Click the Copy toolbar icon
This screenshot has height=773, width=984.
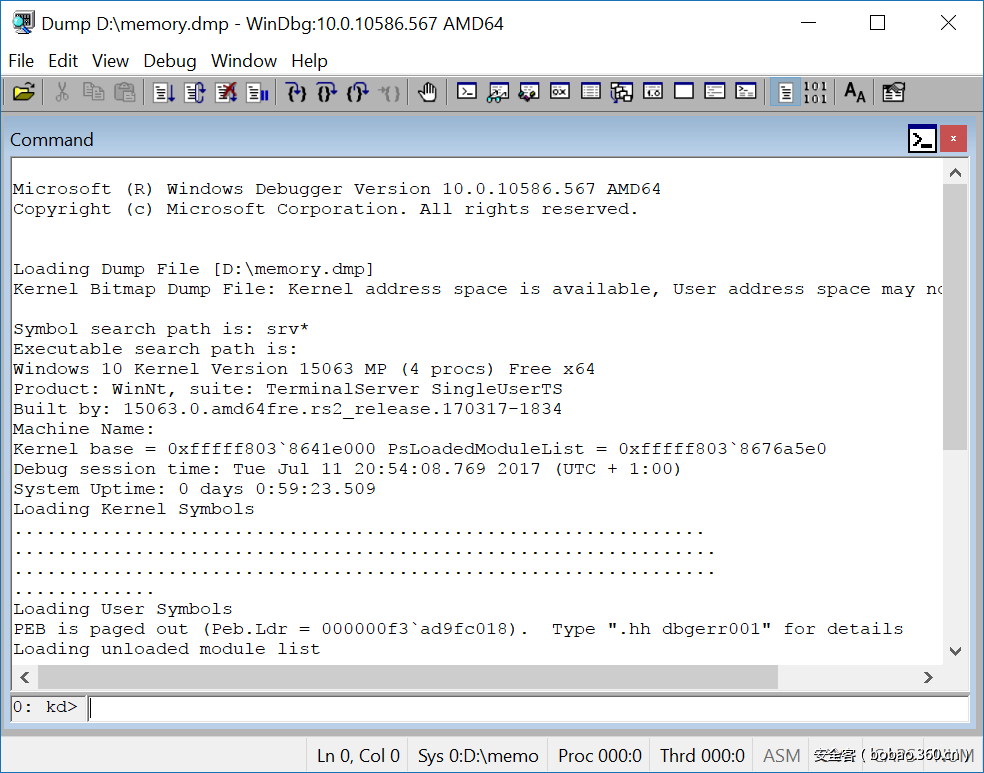click(x=94, y=92)
